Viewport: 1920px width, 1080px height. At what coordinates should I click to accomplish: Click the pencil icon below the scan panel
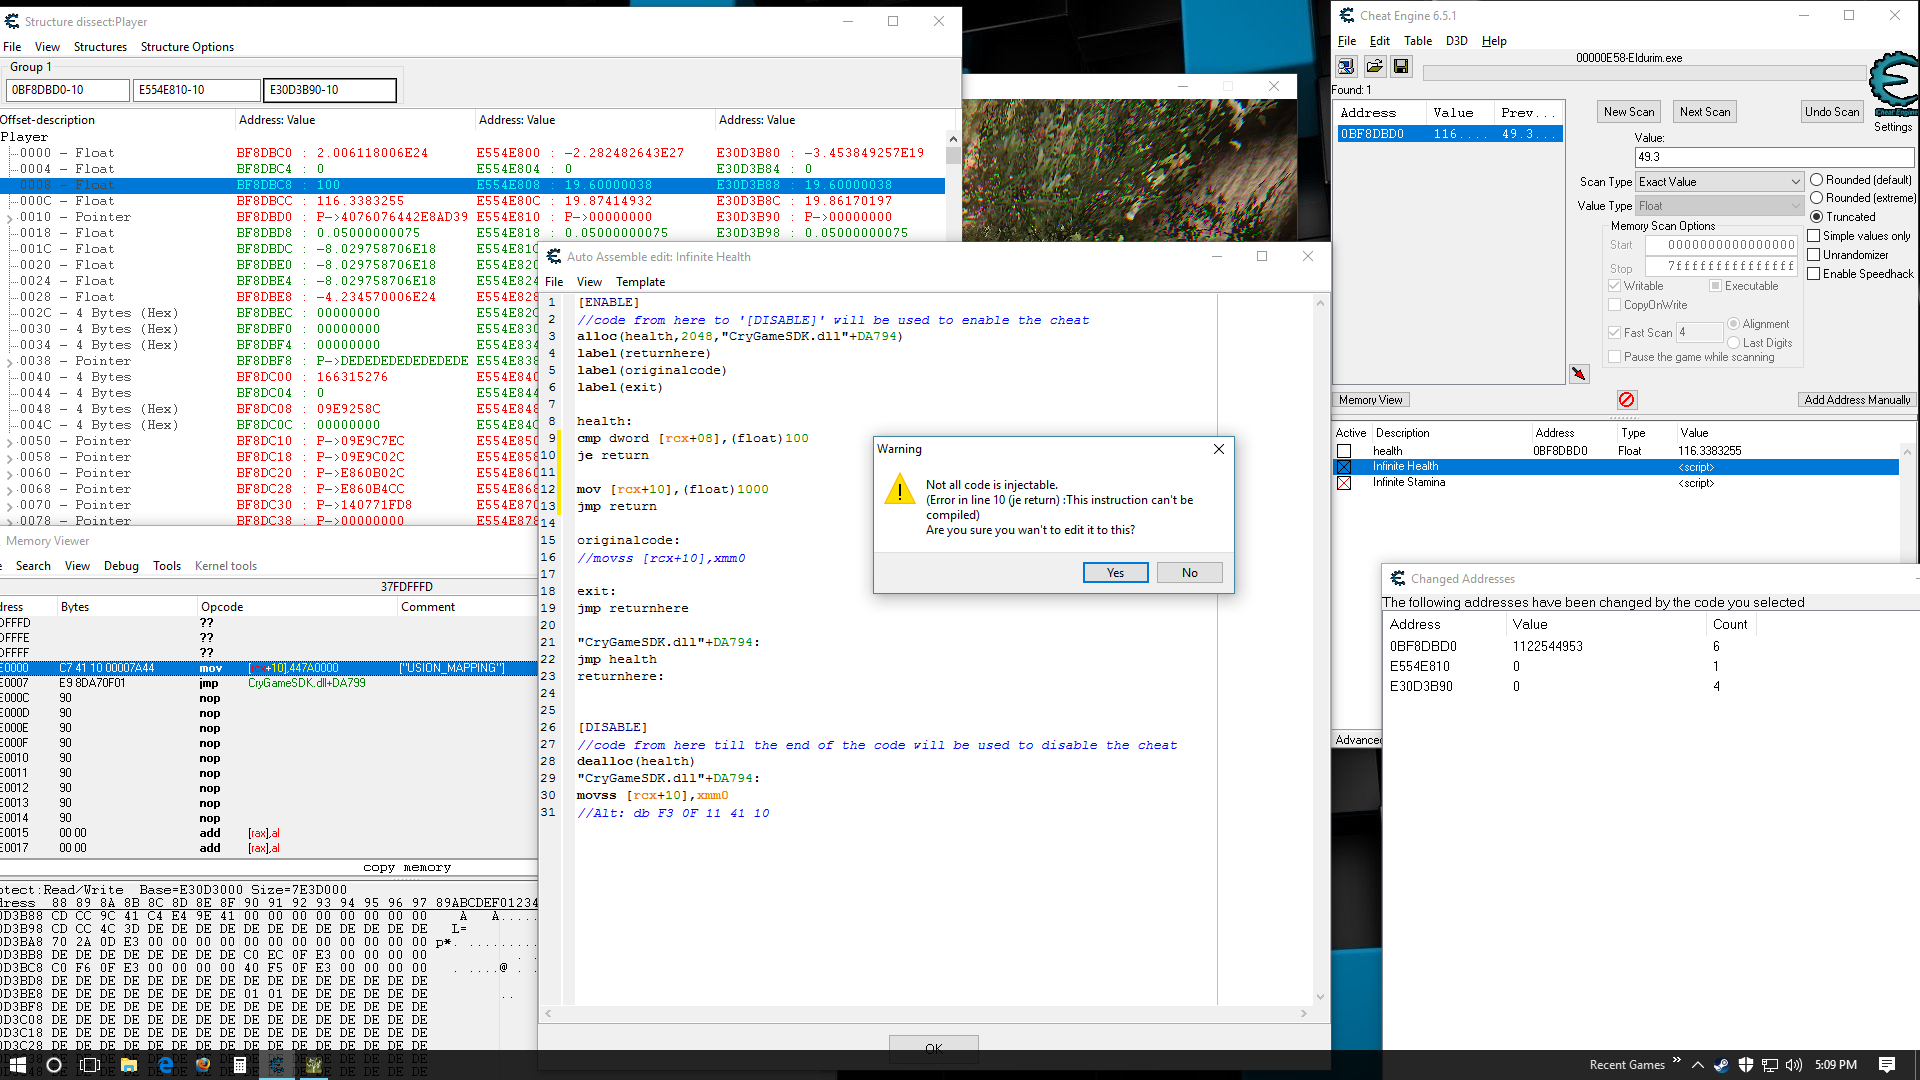pos(1580,373)
